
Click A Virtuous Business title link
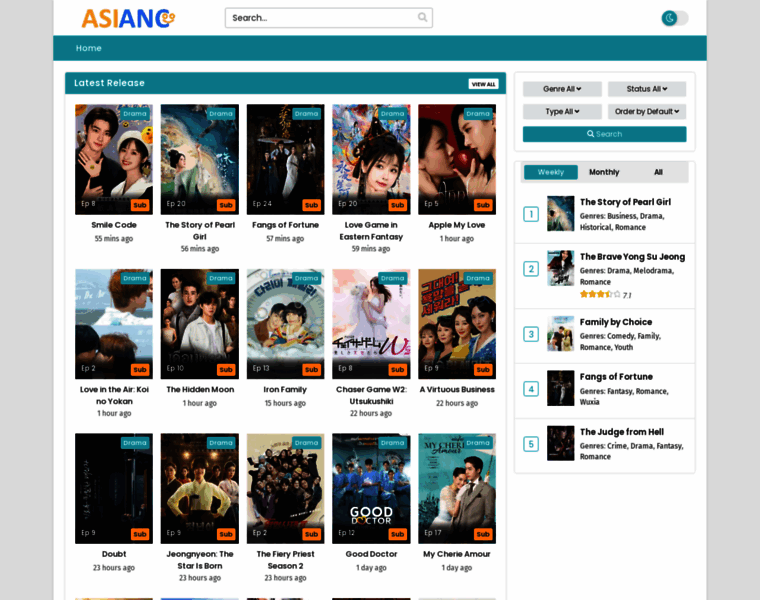click(457, 389)
